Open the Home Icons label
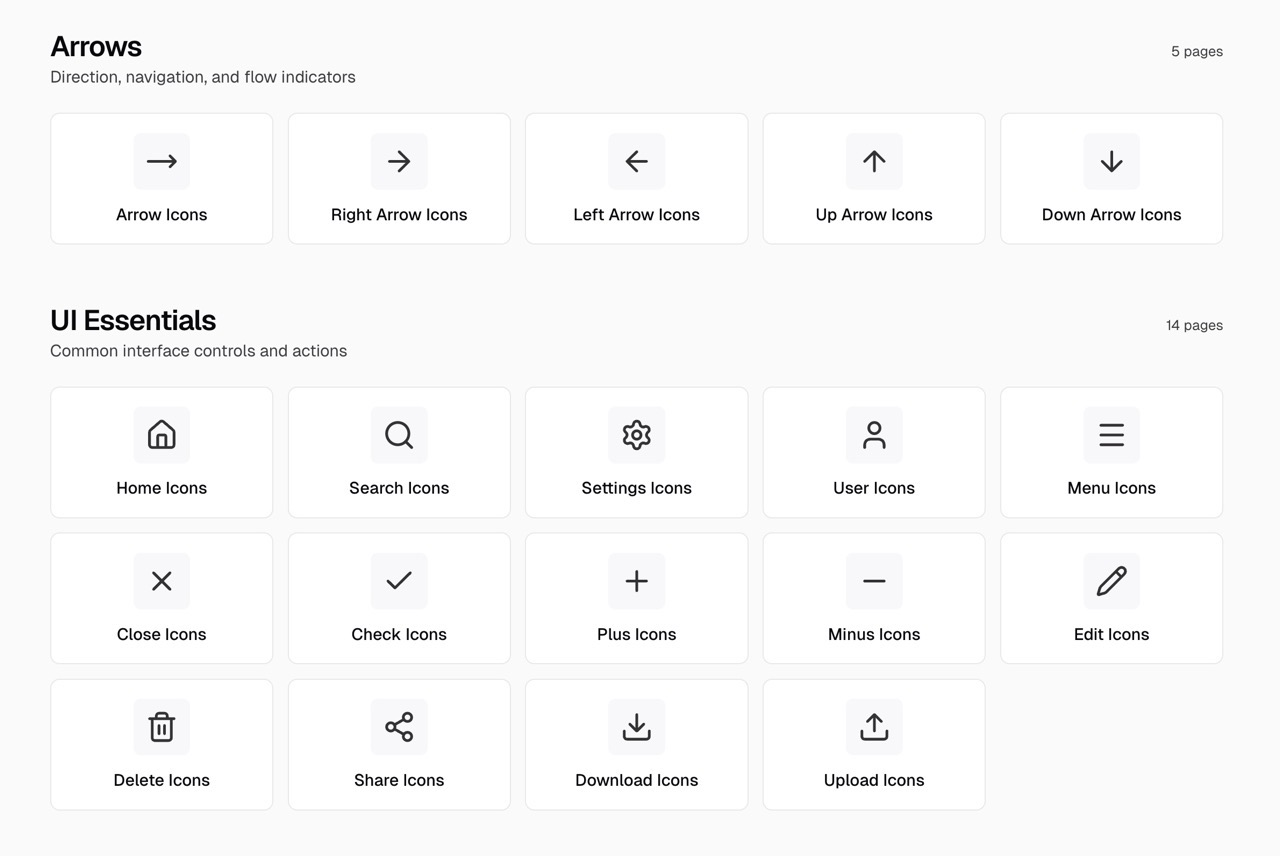The width and height of the screenshot is (1280, 856). pos(161,488)
